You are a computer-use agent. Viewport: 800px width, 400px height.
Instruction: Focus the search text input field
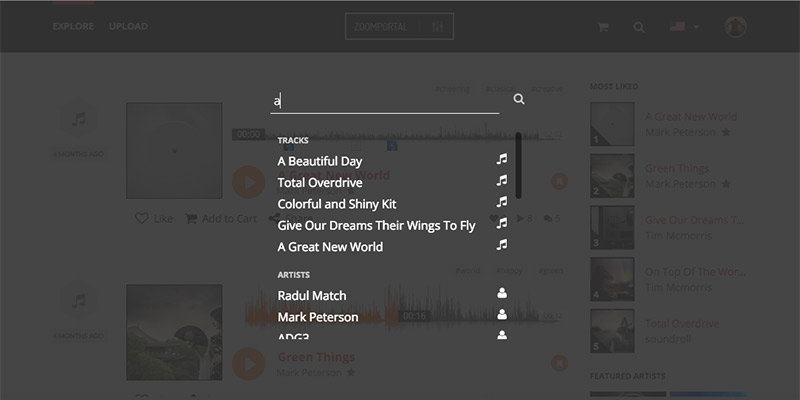[385, 100]
